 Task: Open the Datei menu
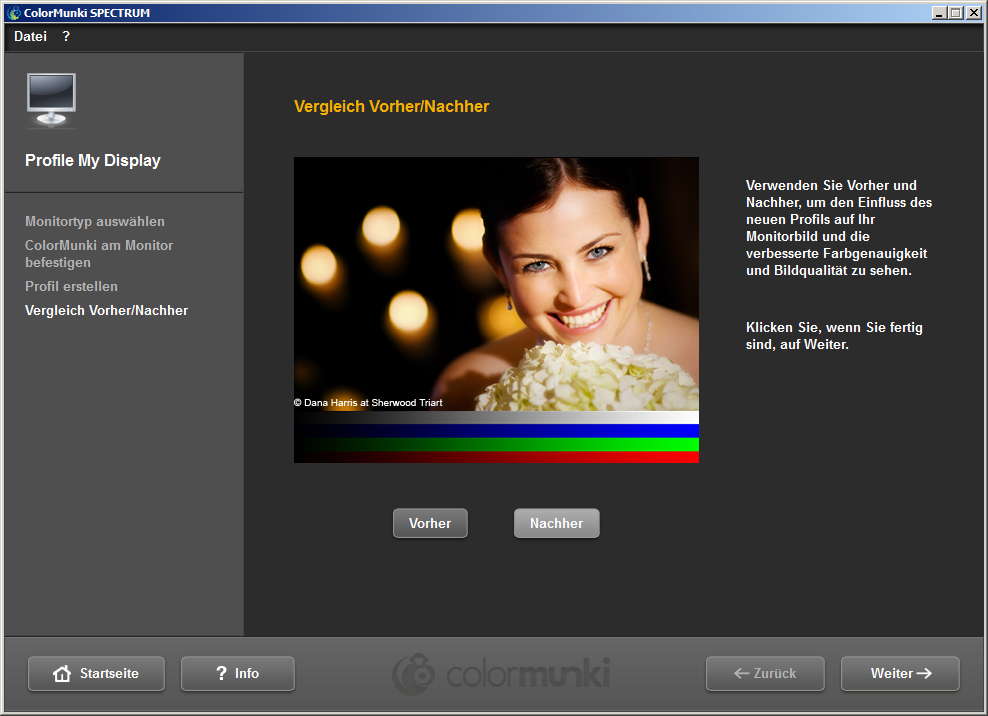30,37
